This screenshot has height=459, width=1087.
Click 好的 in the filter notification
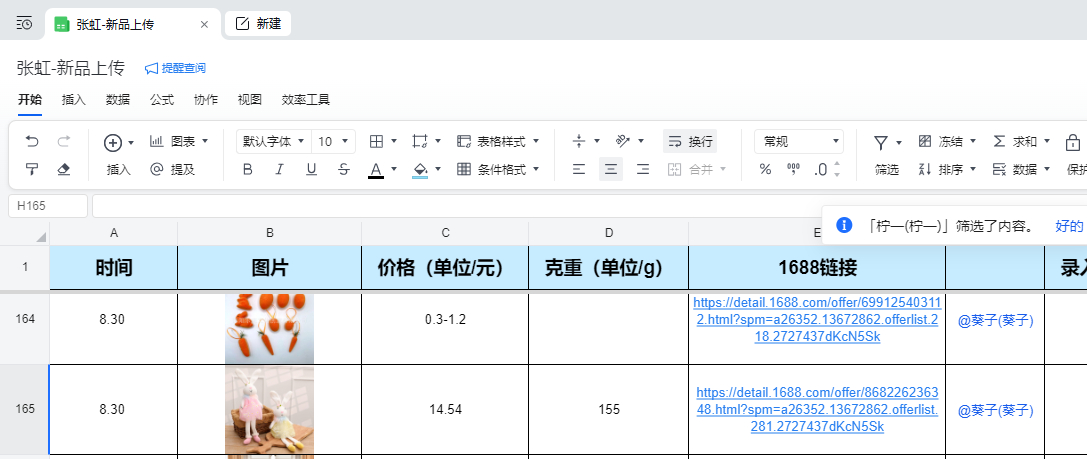(x=1068, y=226)
